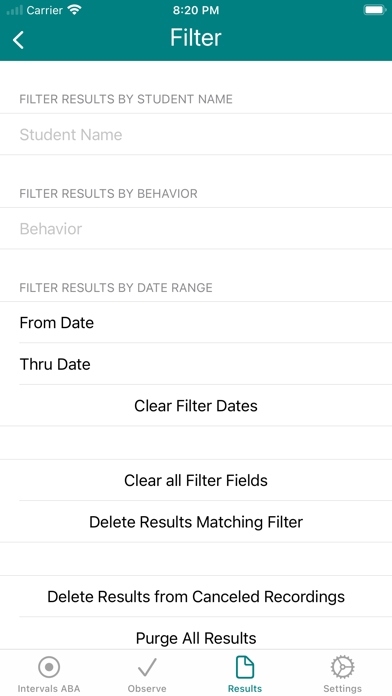This screenshot has width=392, height=696.
Task: Choose Delete Results Matching Filter
Action: pos(196,522)
